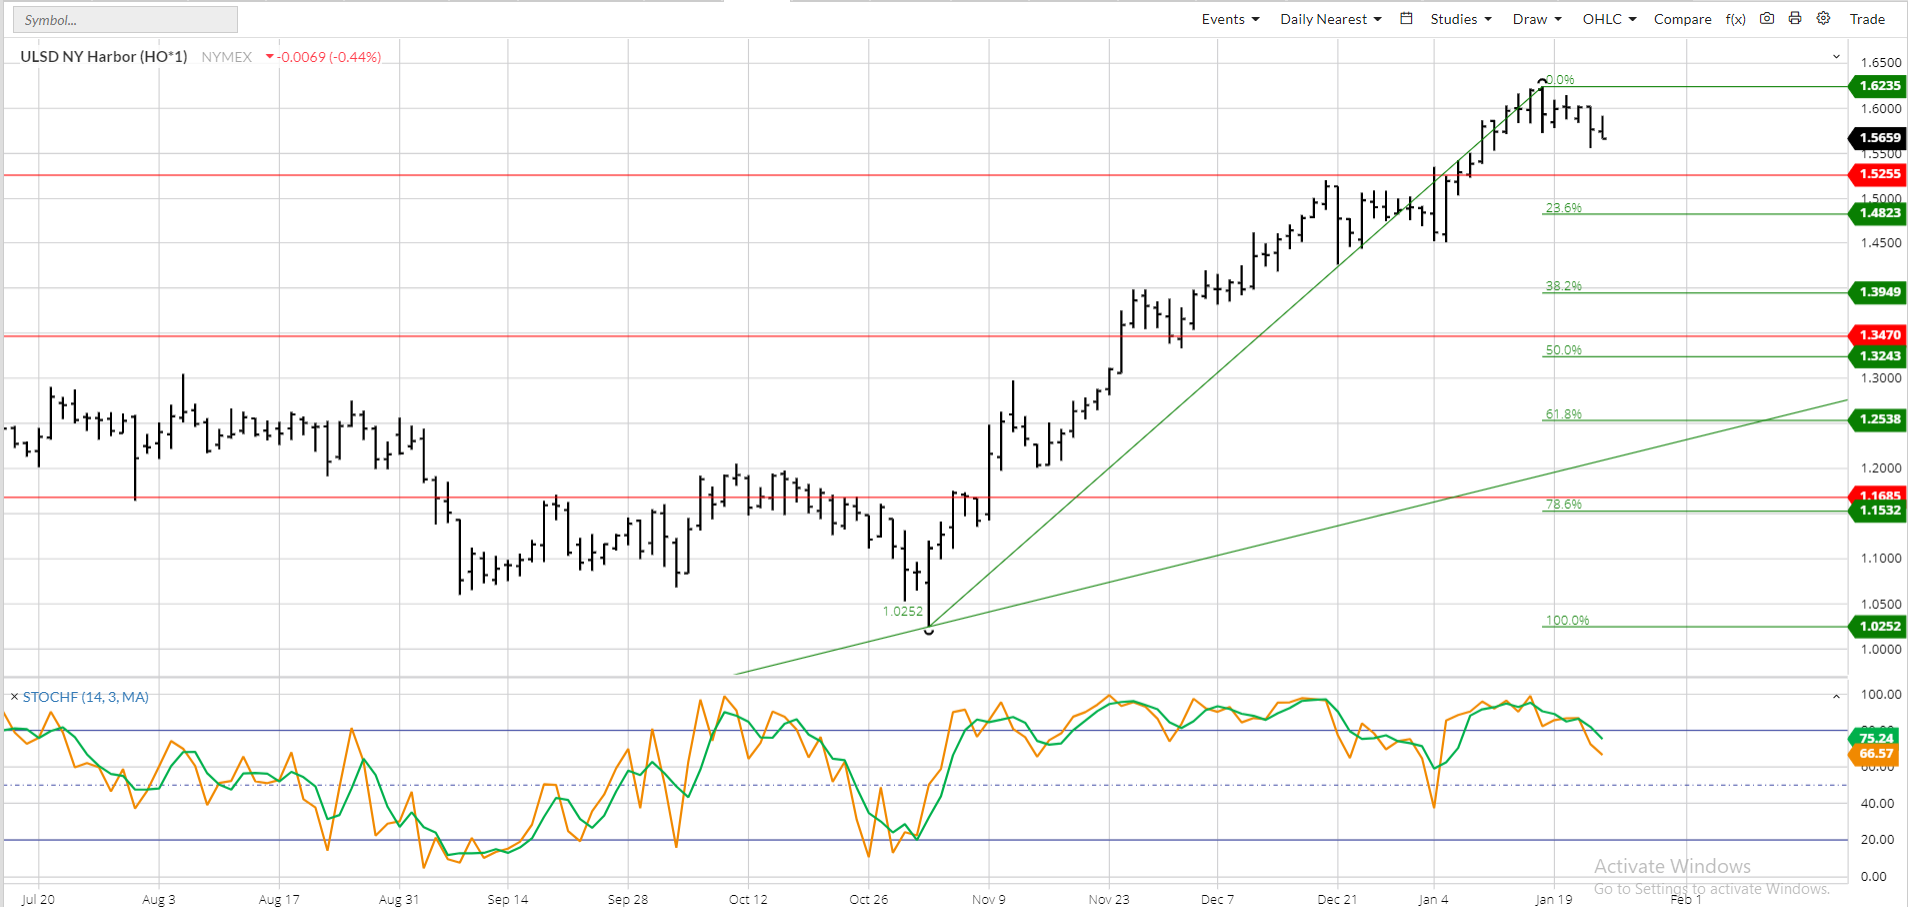Click the Trade button
The width and height of the screenshot is (1908, 907).
pyautogui.click(x=1867, y=19)
